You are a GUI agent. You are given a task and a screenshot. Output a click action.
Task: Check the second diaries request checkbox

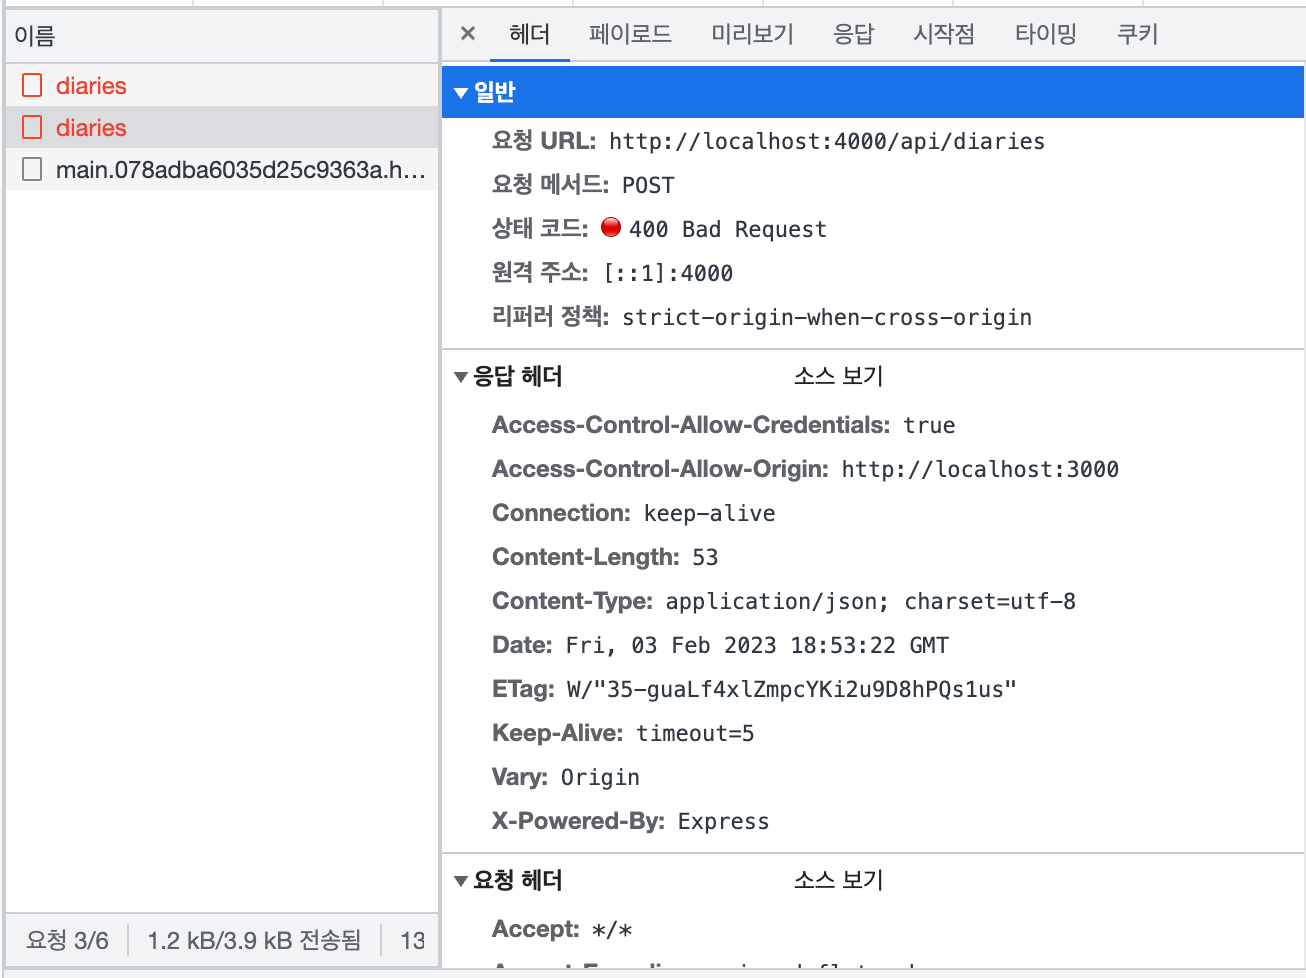(x=31, y=127)
